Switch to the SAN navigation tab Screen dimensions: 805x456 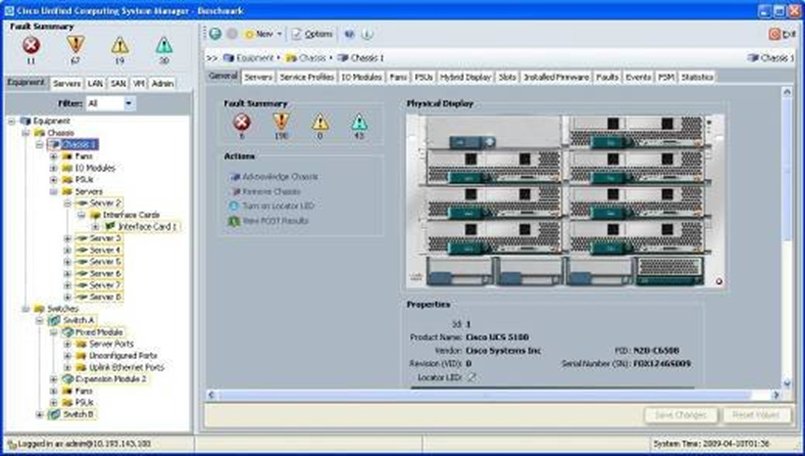pyautogui.click(x=118, y=83)
